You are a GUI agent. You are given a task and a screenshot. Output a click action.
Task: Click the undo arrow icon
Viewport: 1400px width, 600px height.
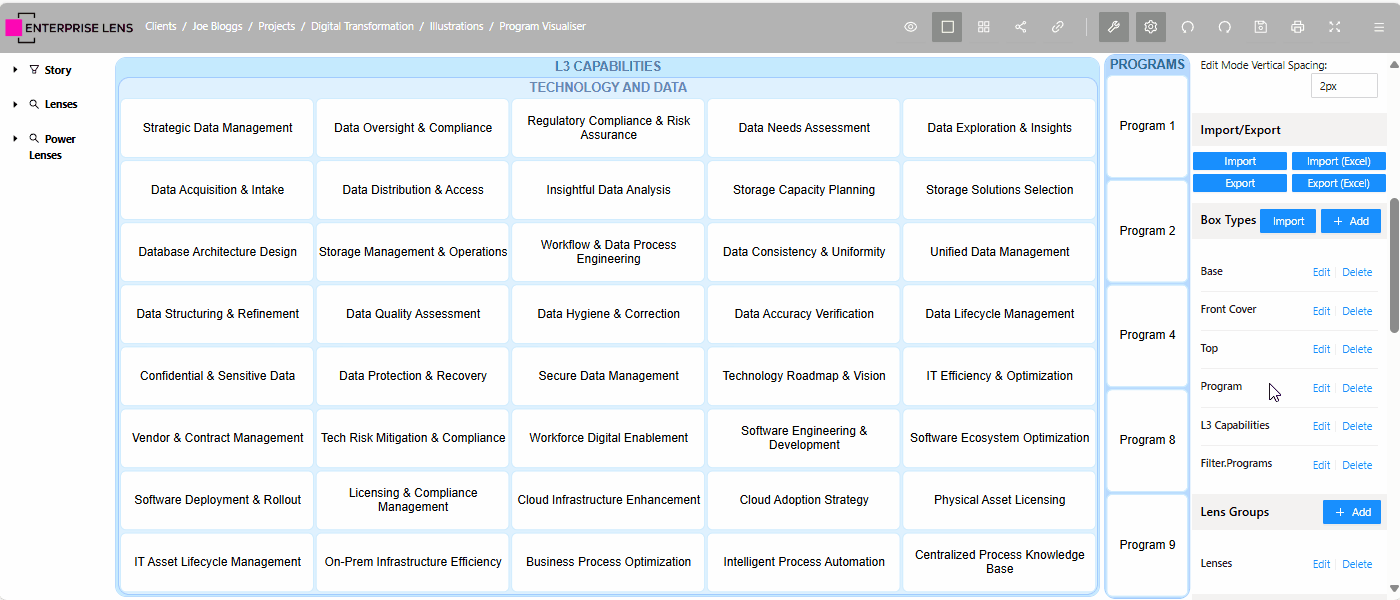pos(1188,27)
